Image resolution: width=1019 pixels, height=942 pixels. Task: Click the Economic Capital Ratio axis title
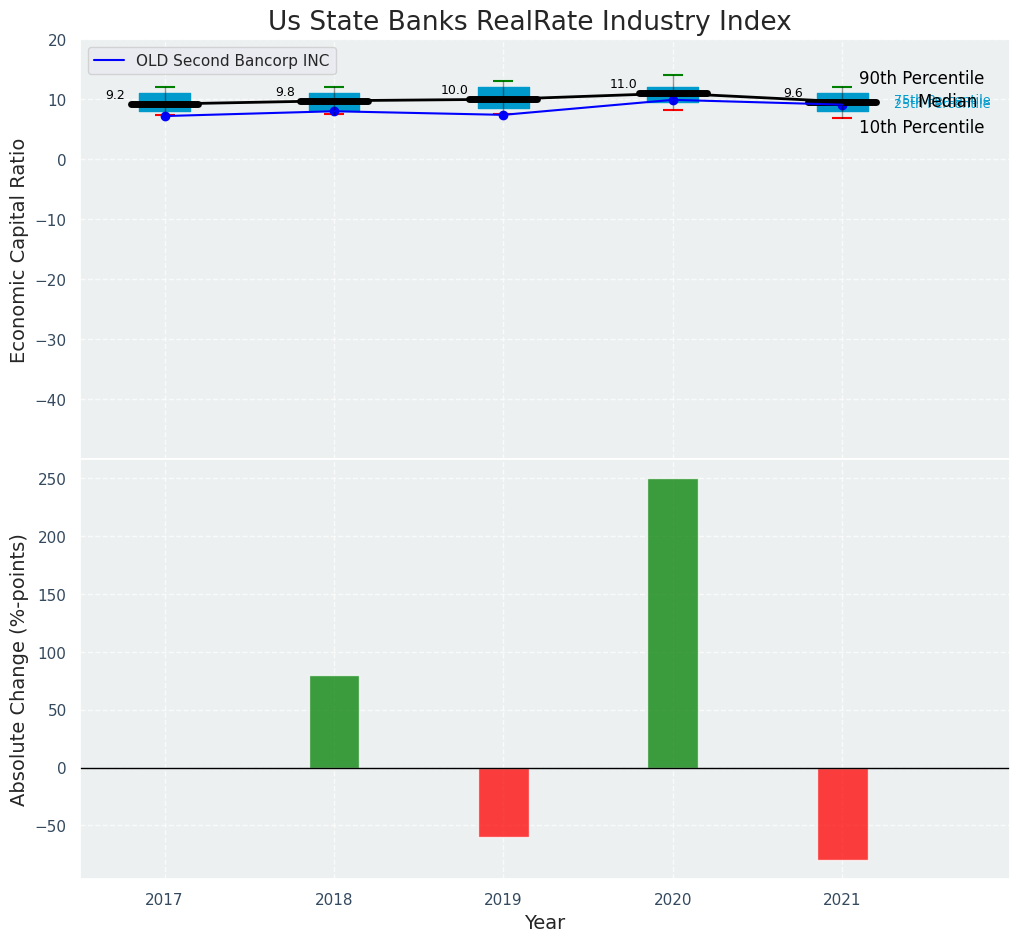[19, 250]
